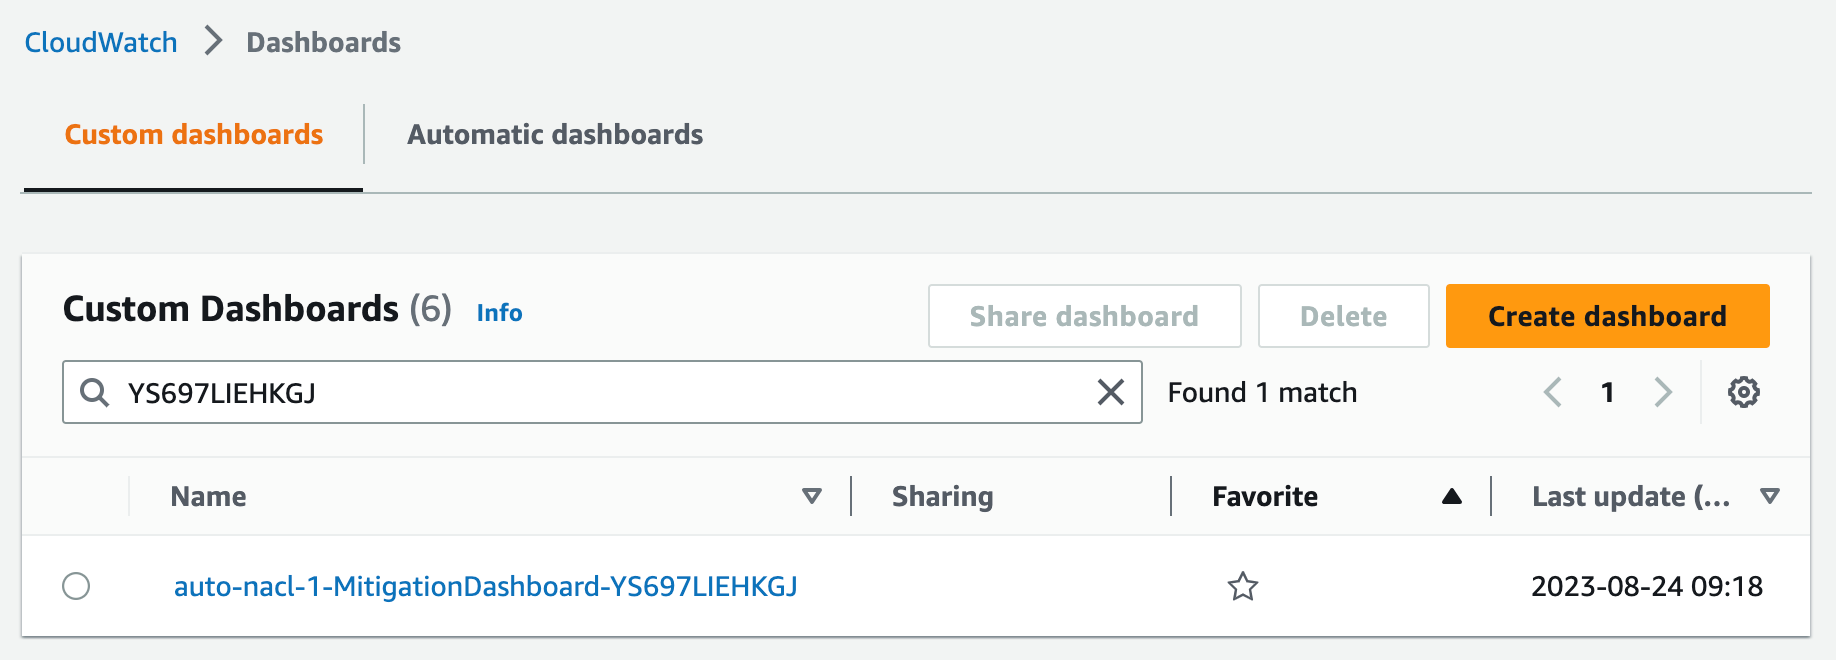Select the Custom dashboards tab

[193, 134]
